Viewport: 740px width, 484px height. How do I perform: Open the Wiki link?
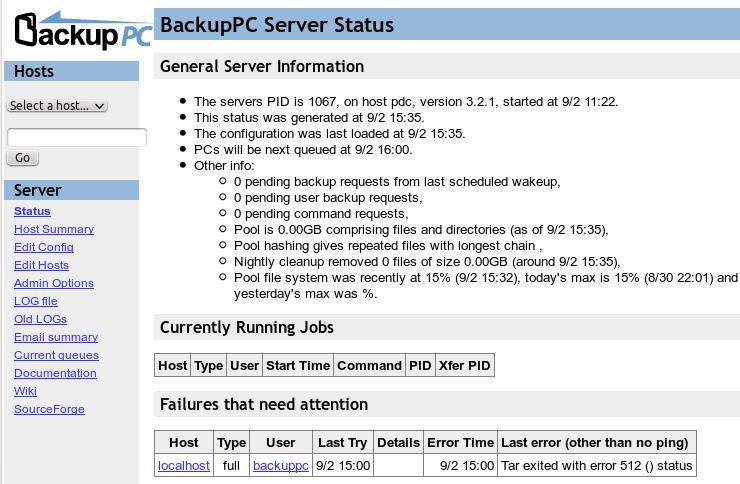25,391
